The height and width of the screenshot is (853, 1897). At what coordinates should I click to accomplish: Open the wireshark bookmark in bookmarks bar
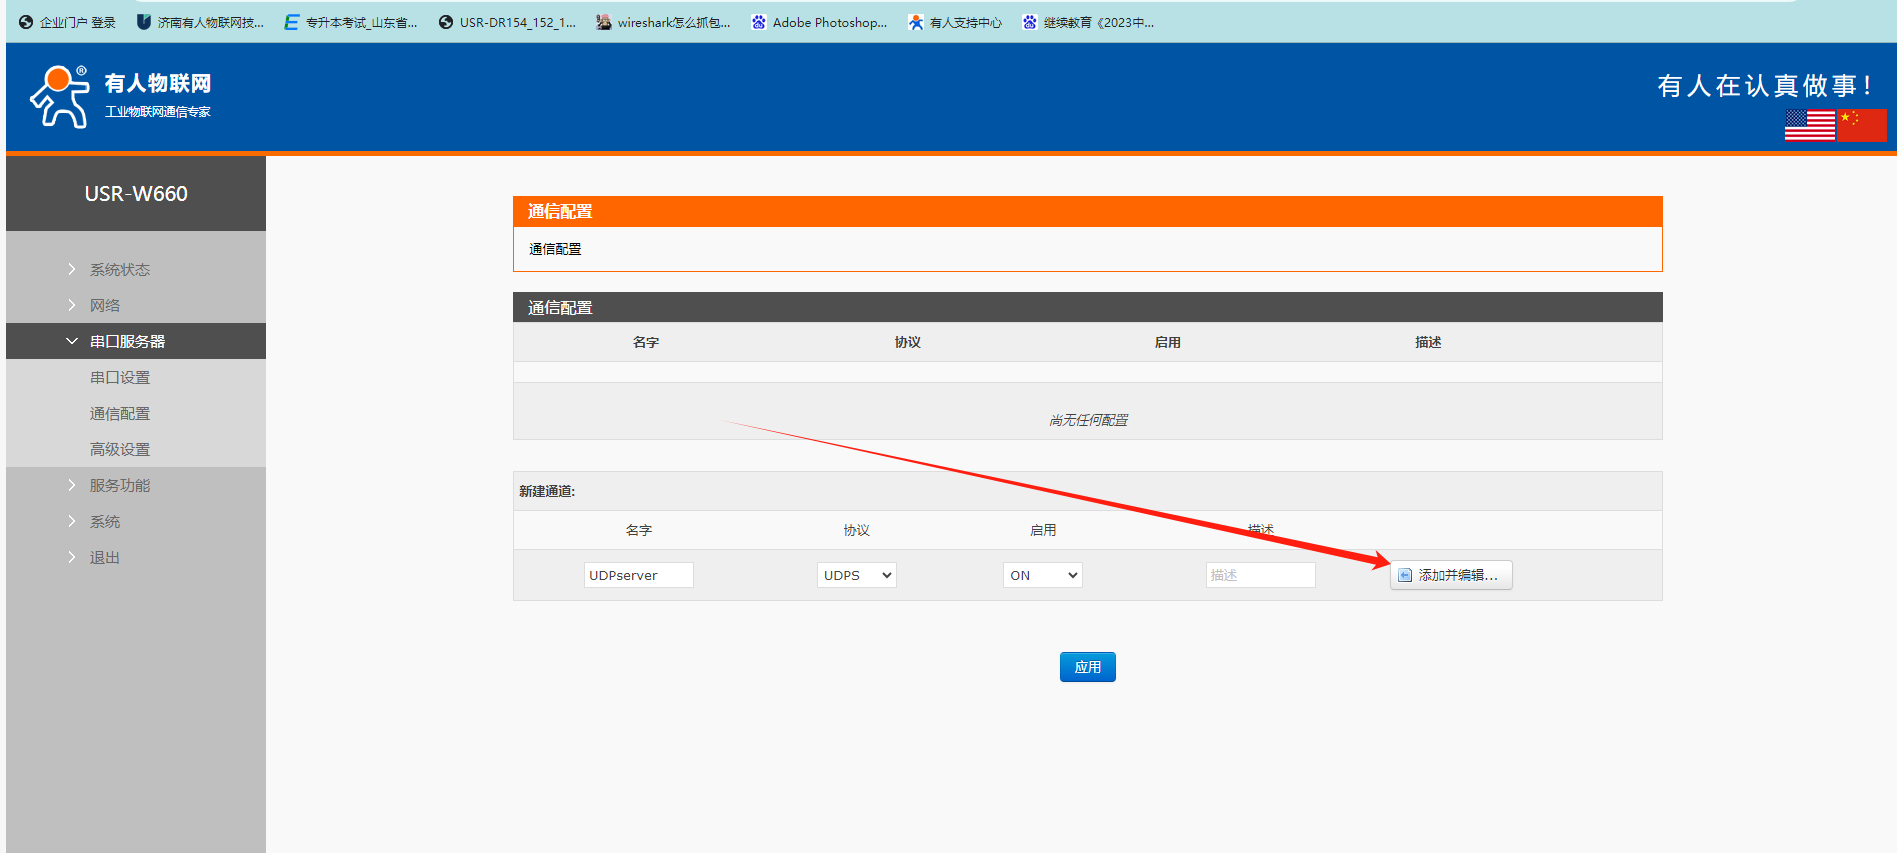663,22
